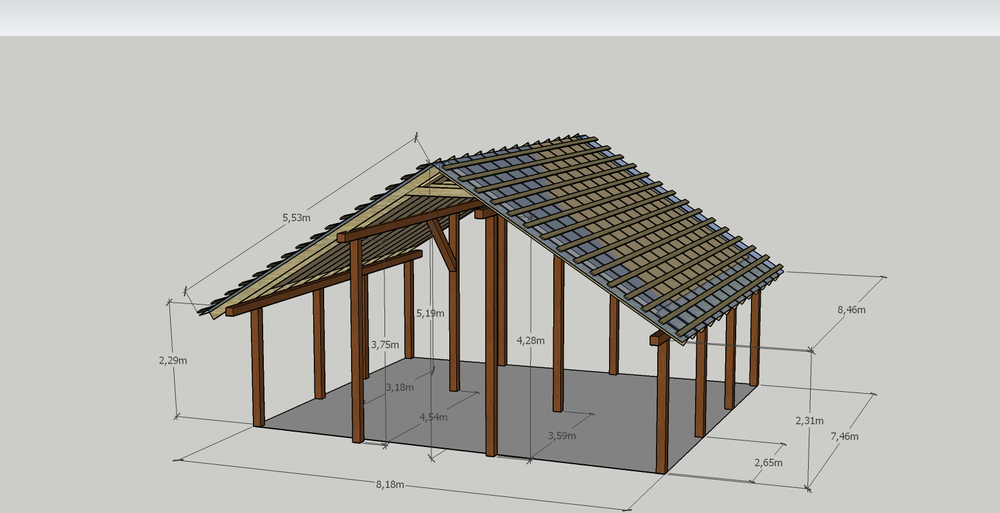Select the light-colored gable fascia board
The image size is (1000, 513).
click(330, 240)
